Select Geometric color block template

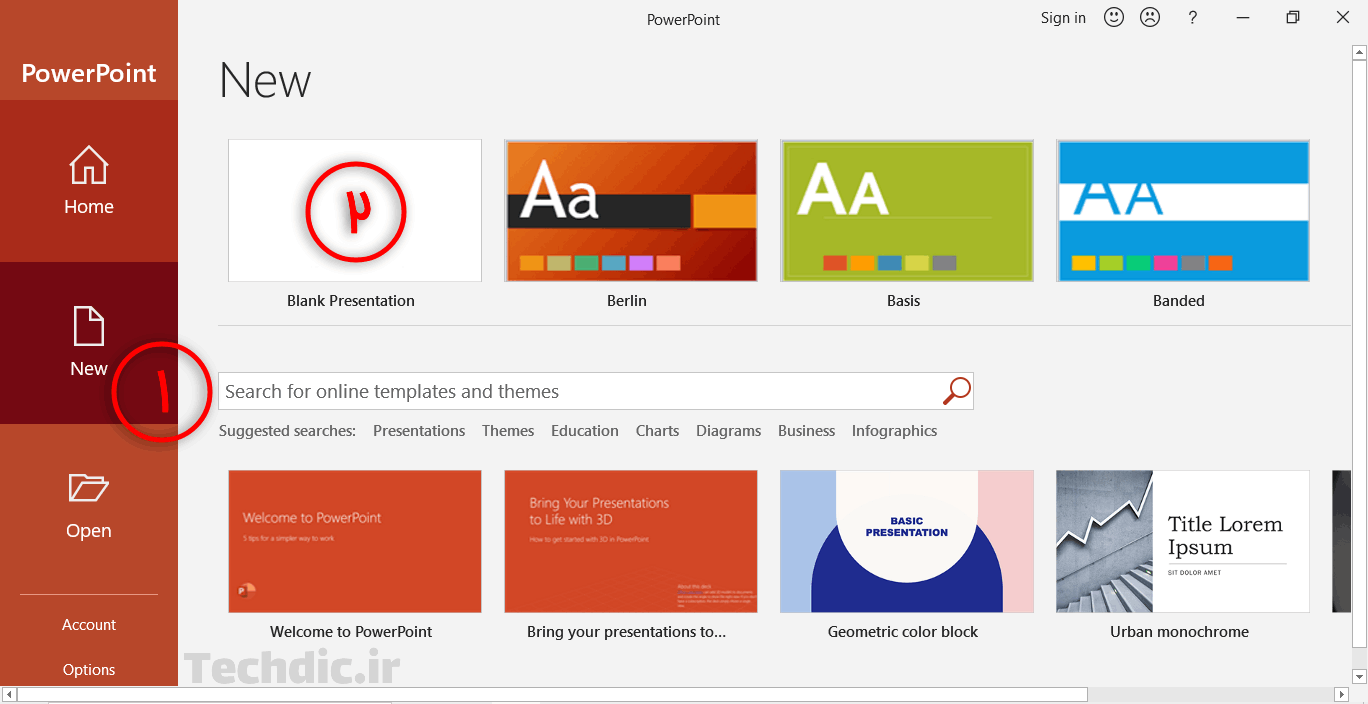(x=907, y=541)
